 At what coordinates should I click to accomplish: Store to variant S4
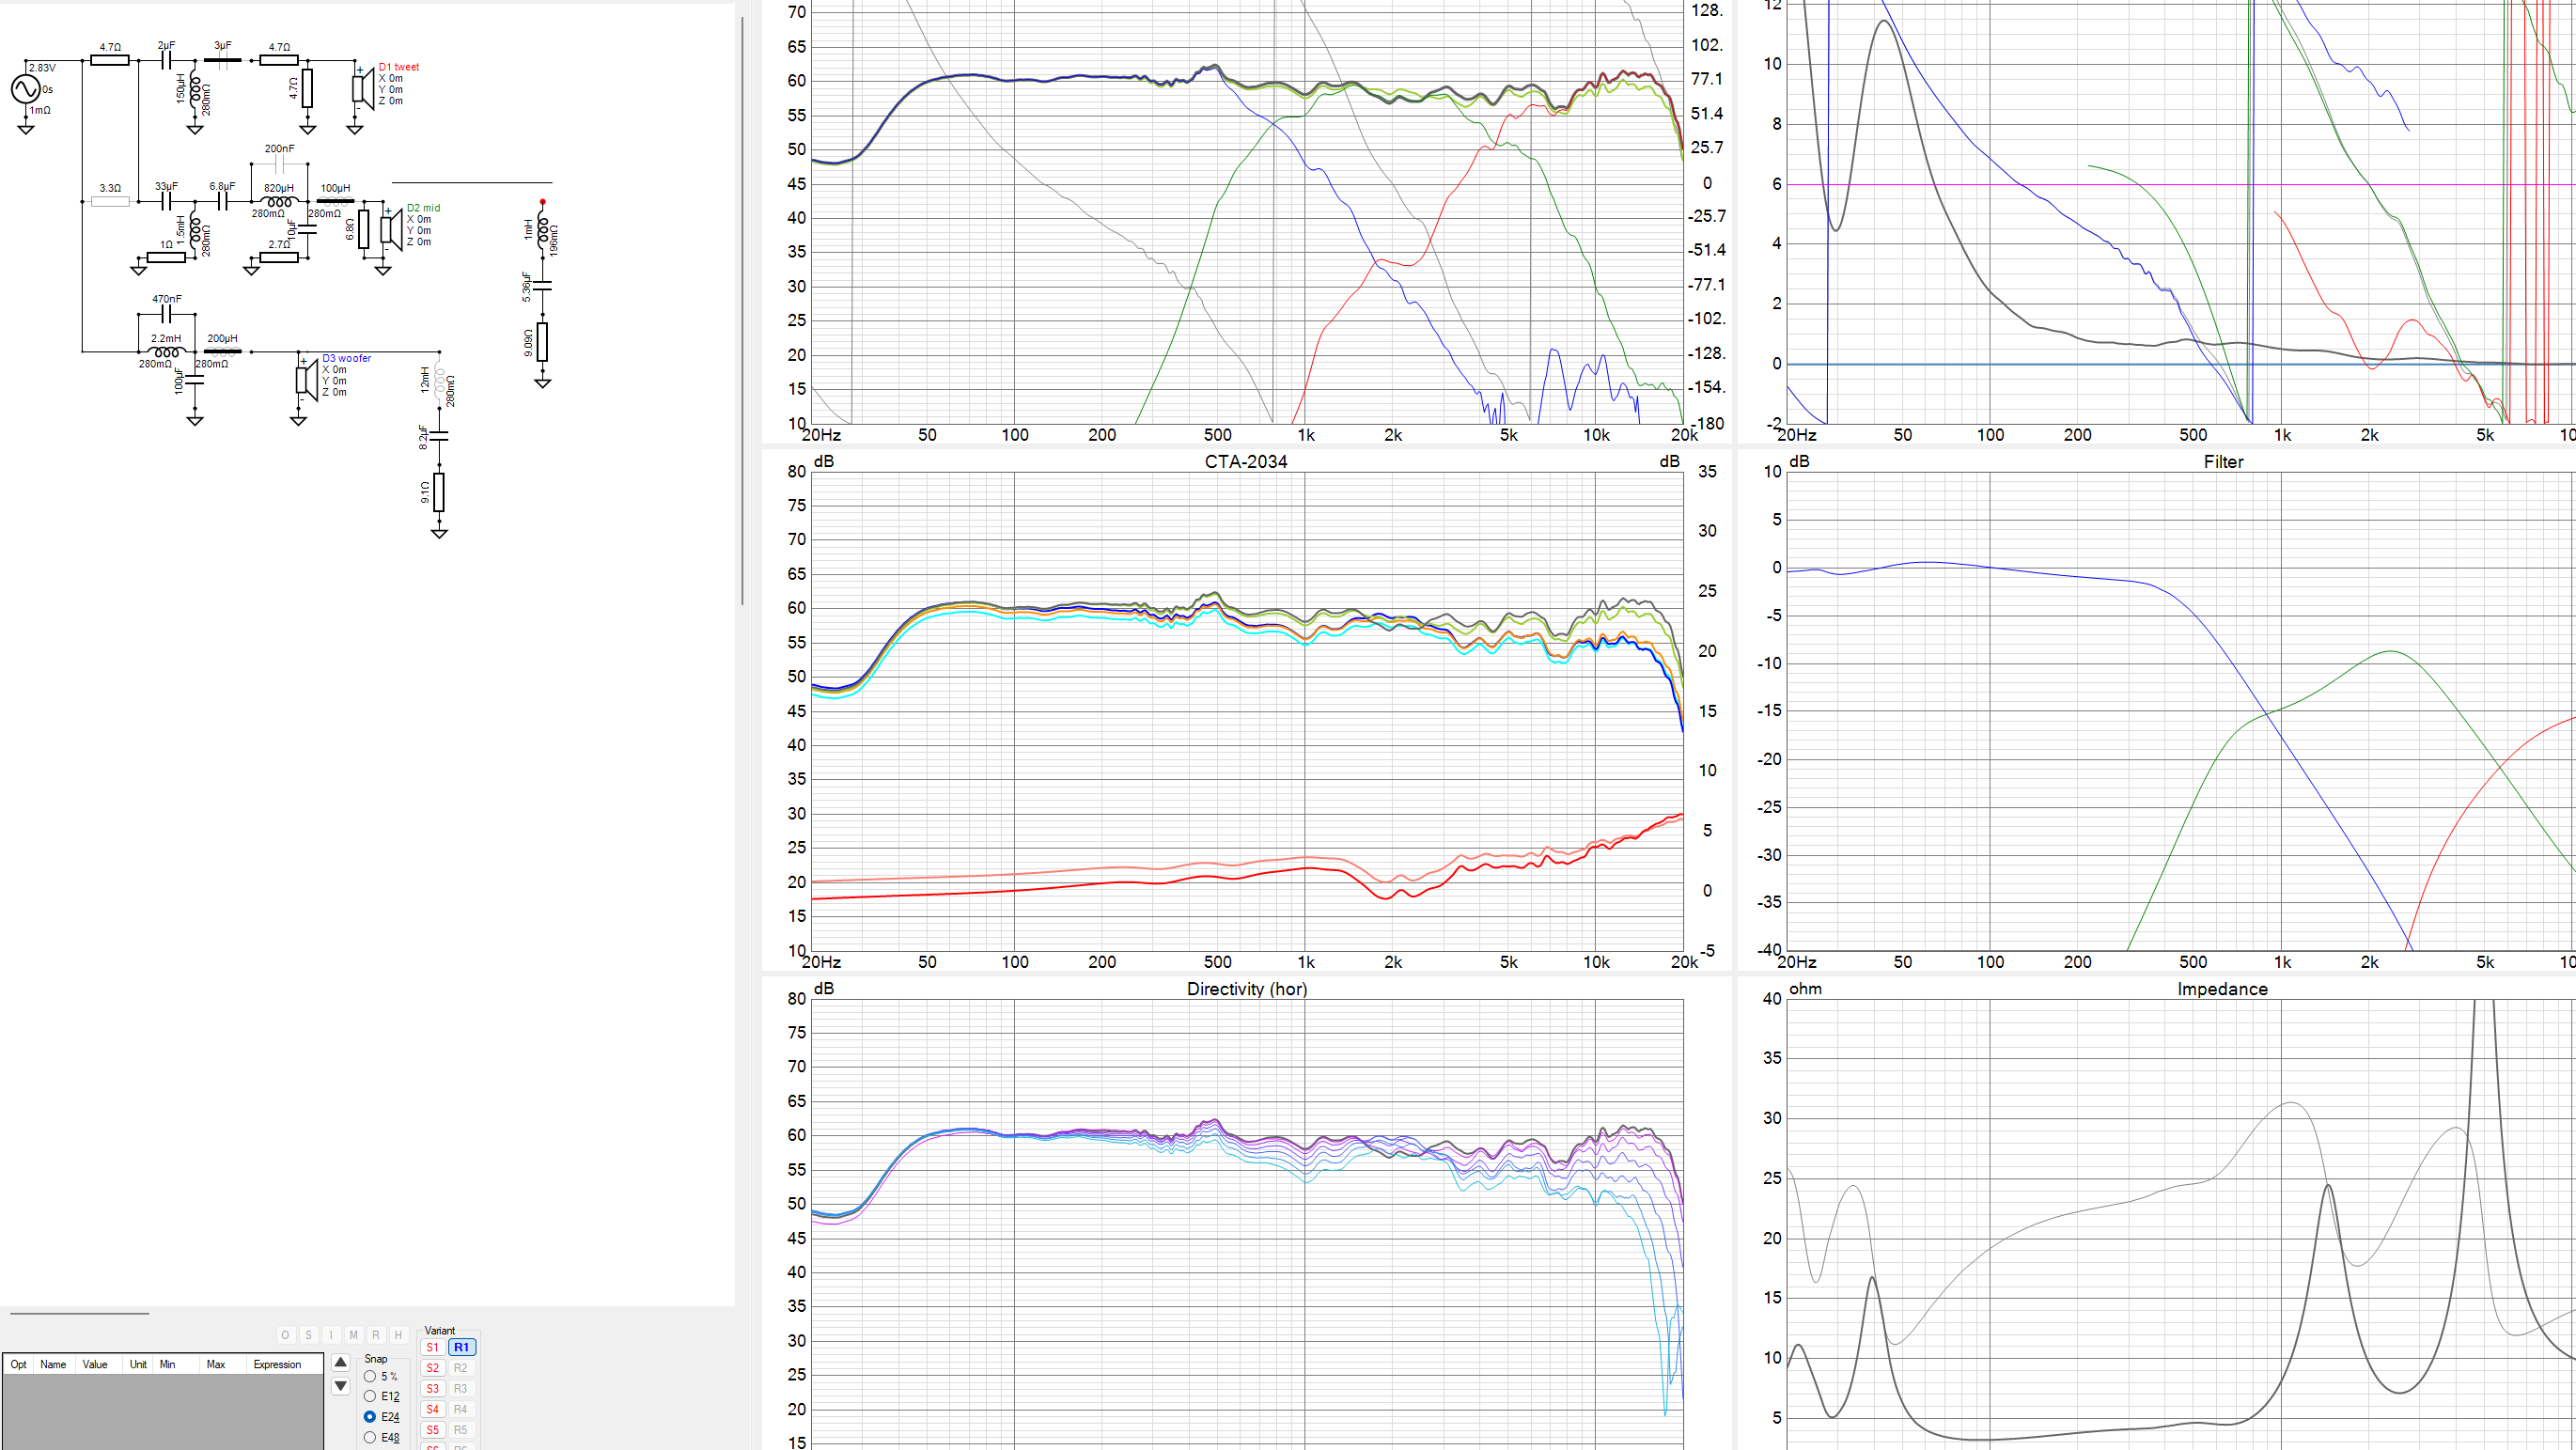coord(432,1409)
